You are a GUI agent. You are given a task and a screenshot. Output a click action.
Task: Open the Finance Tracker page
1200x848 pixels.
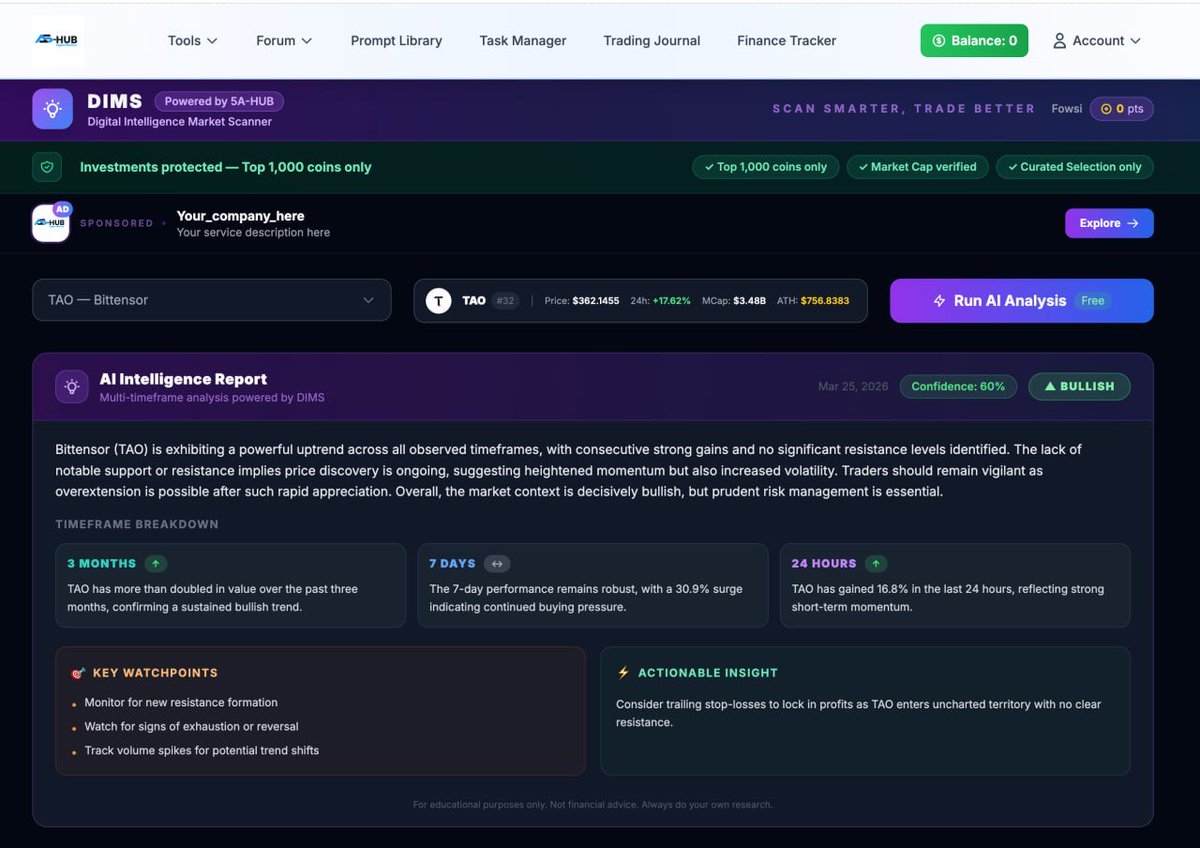click(787, 41)
